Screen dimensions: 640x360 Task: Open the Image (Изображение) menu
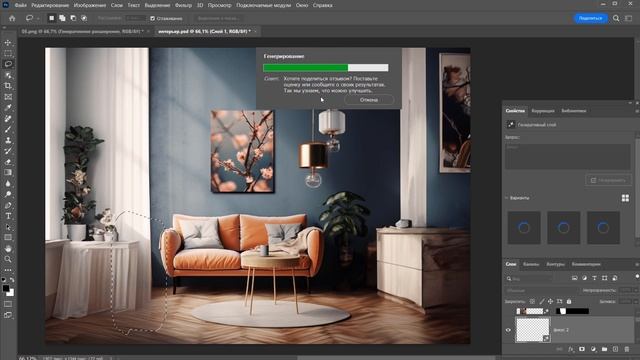tap(89, 5)
